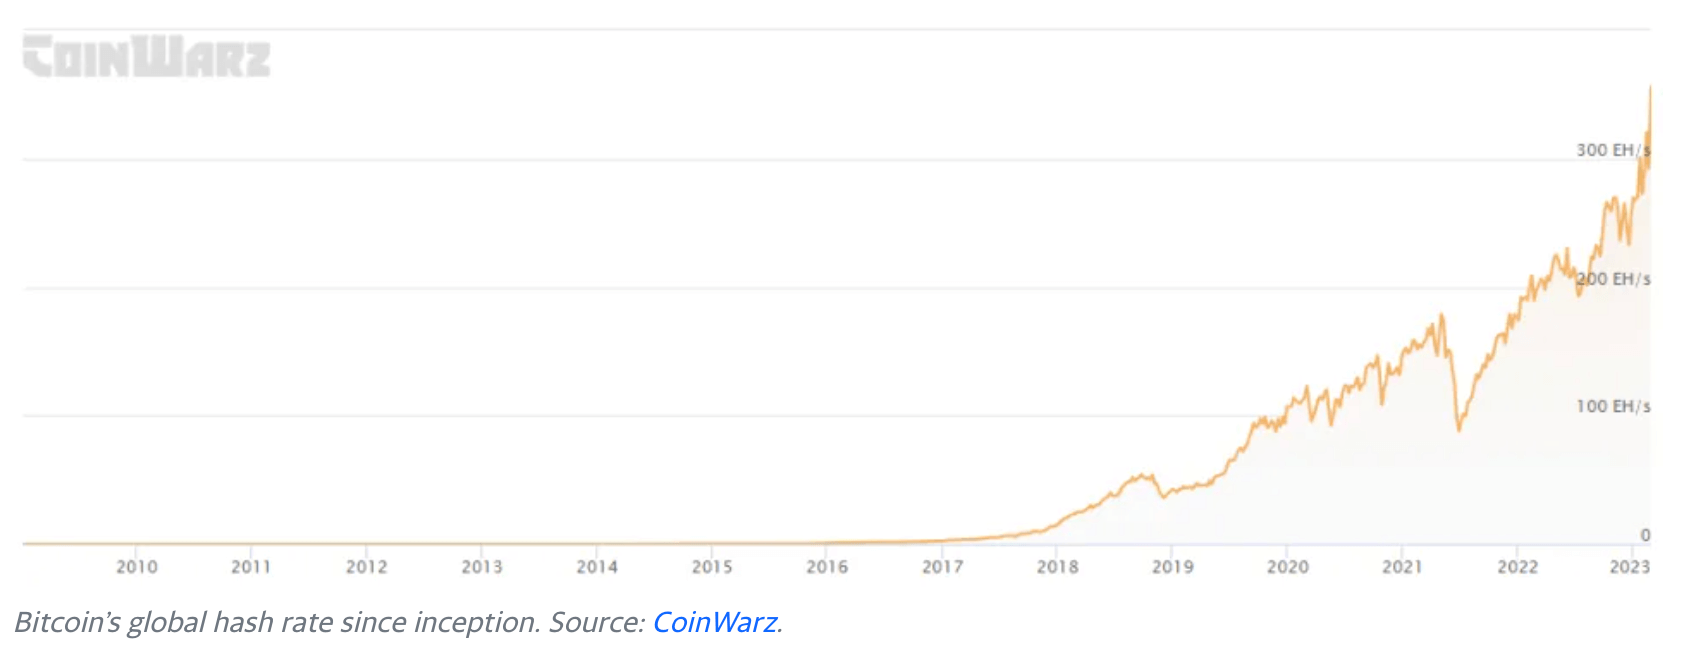Image resolution: width=1702 pixels, height=666 pixels.
Task: Select the 2011 axis label
Action: click(251, 567)
